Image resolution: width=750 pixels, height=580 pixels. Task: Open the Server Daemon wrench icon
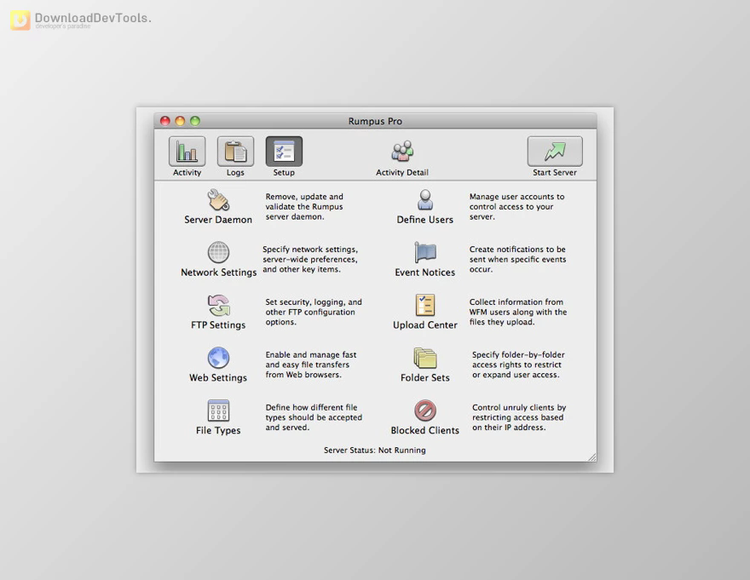pyautogui.click(x=219, y=200)
